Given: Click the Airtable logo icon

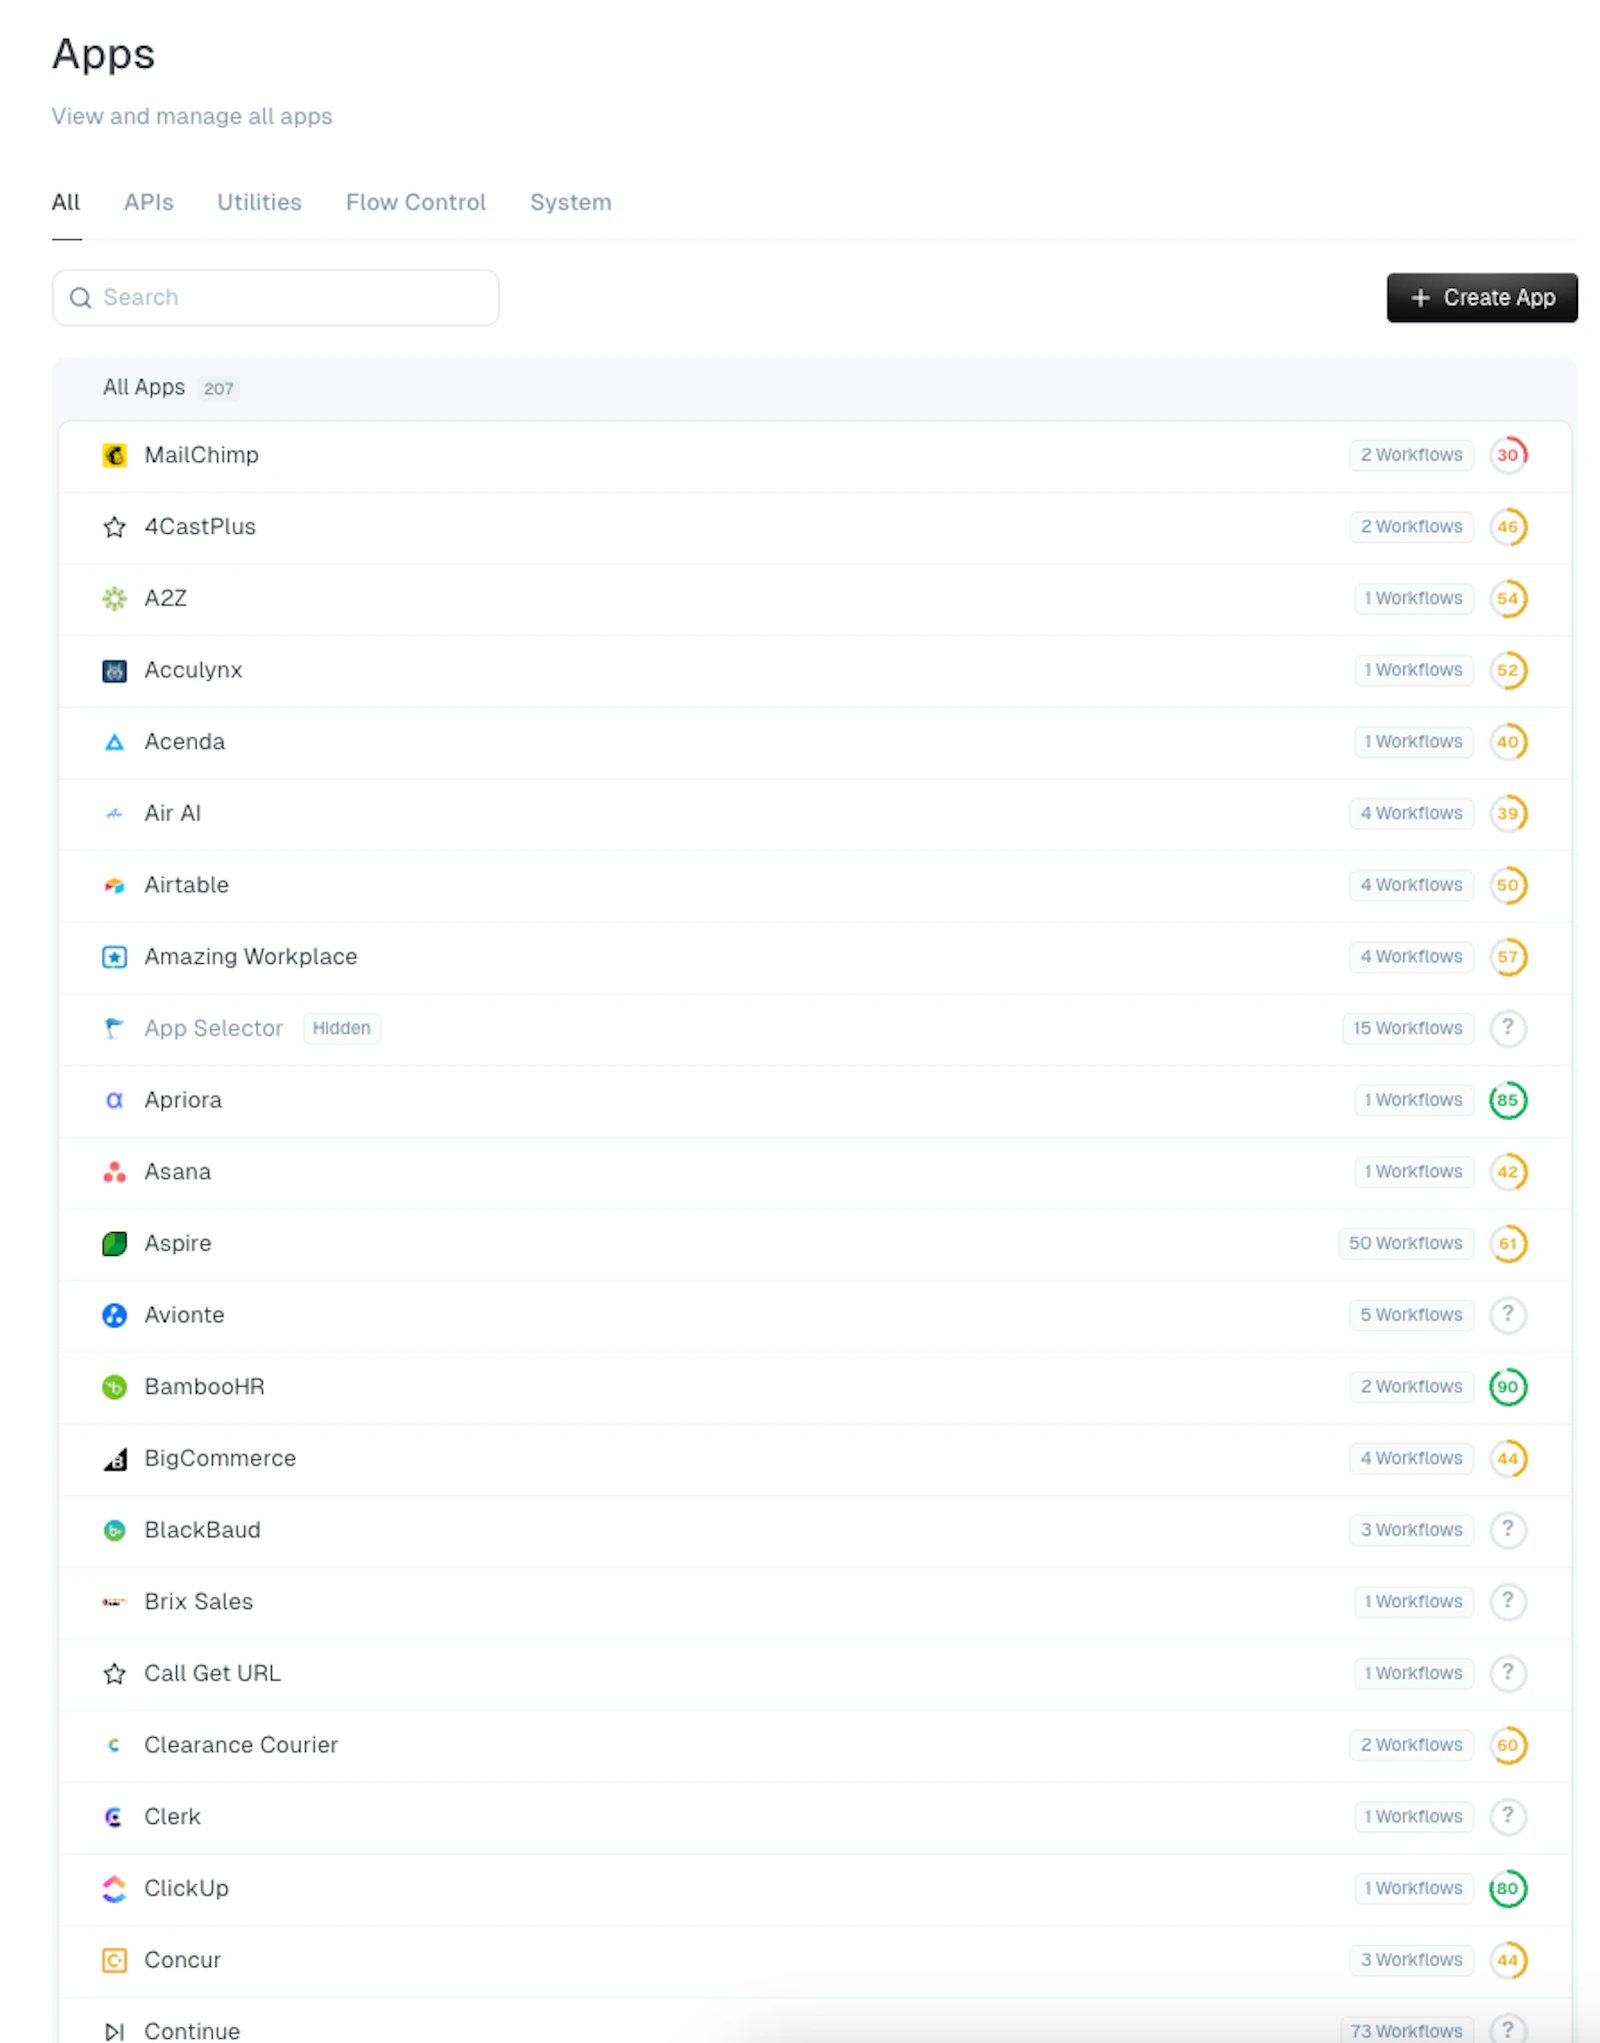Looking at the screenshot, I should point(115,885).
